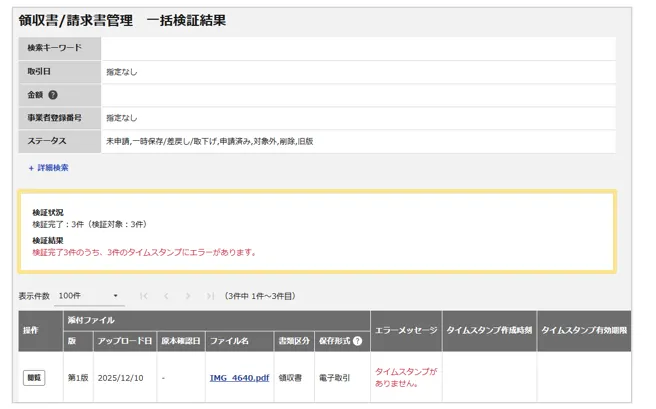Click the エラーメッセージ column header
The height and width of the screenshot is (409, 656).
coord(404,330)
